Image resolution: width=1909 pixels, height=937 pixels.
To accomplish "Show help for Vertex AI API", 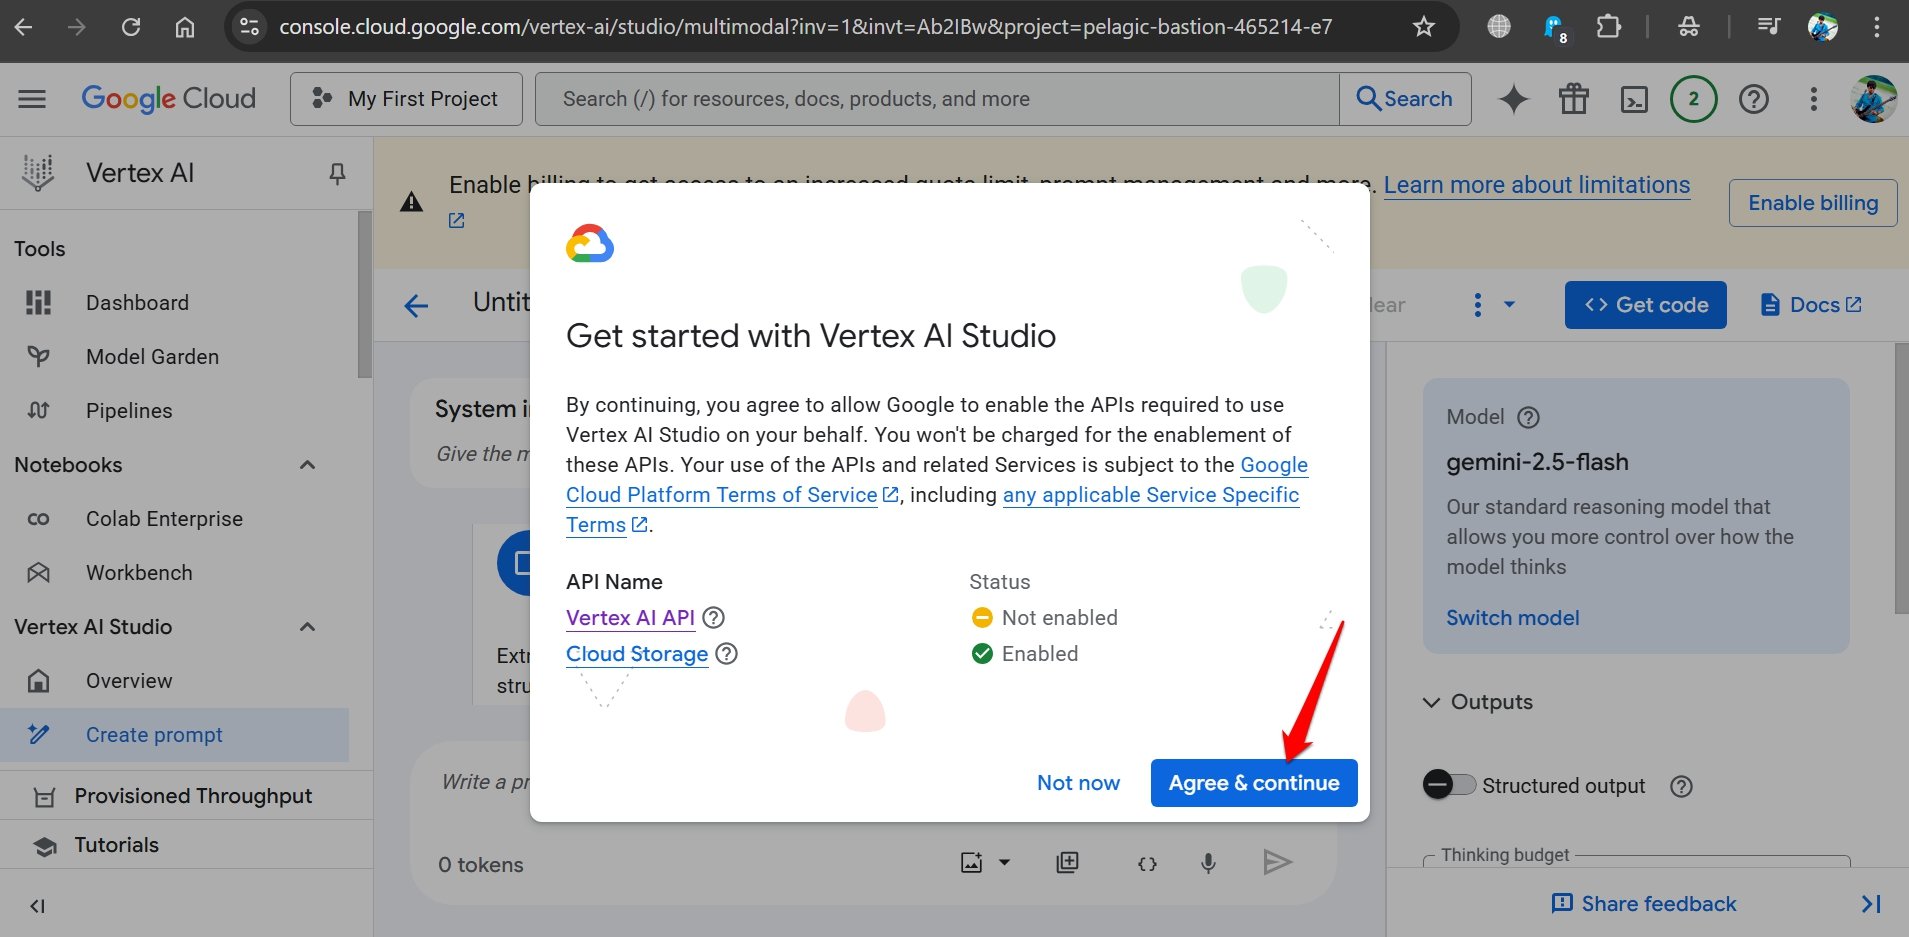I will point(713,618).
